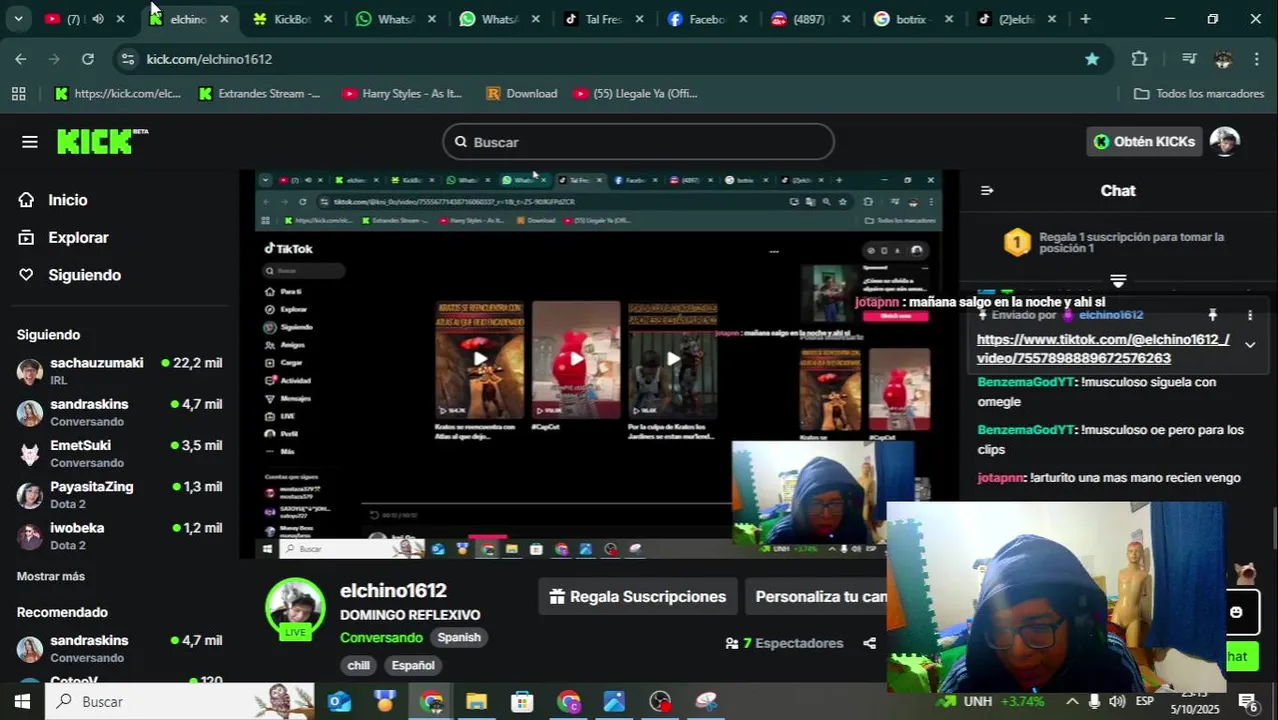Image resolution: width=1278 pixels, height=720 pixels.
Task: Select the Spanish language tag
Action: [x=459, y=638]
